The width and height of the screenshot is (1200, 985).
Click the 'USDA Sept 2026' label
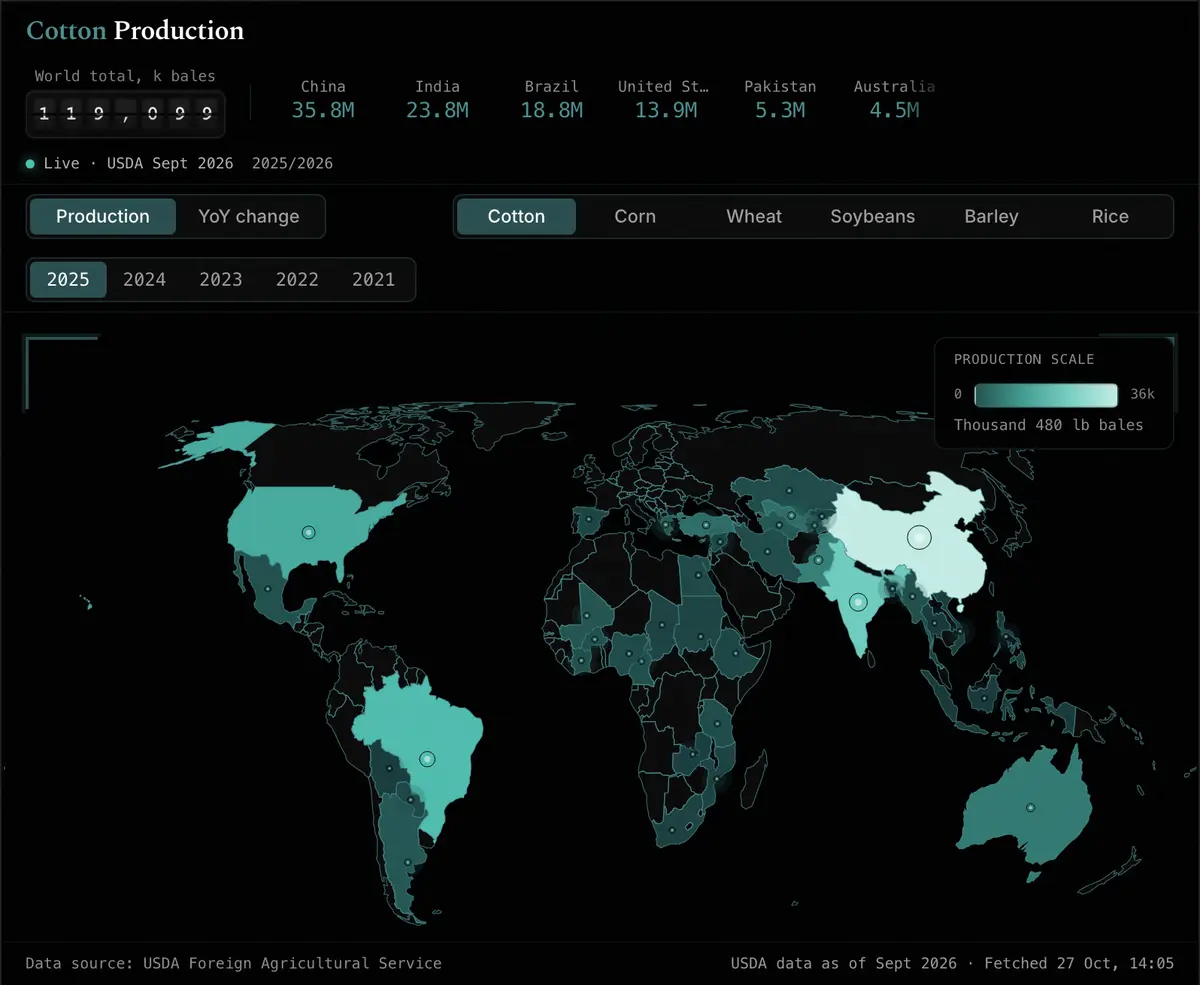click(x=170, y=163)
